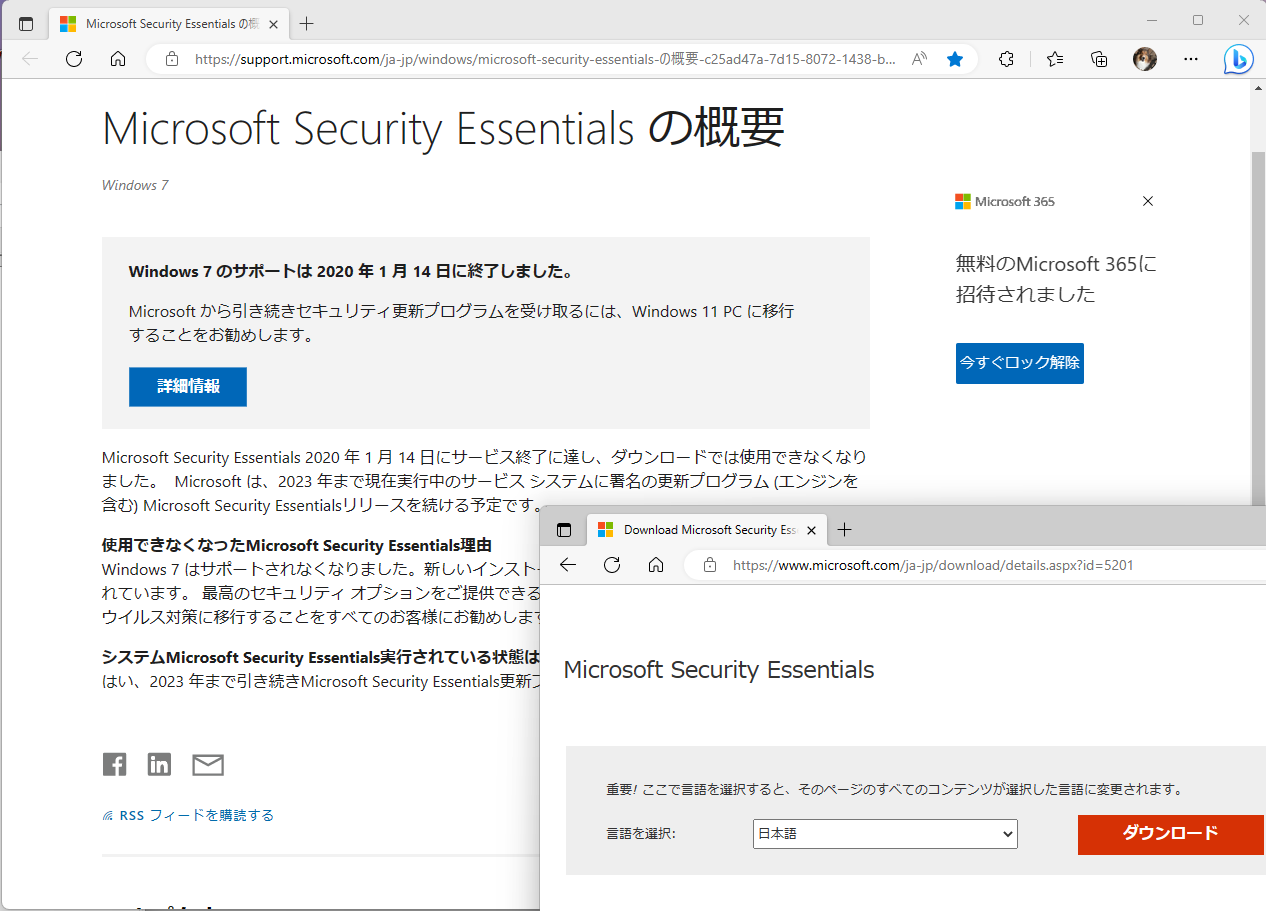Open the tab actions menu

point(26,21)
